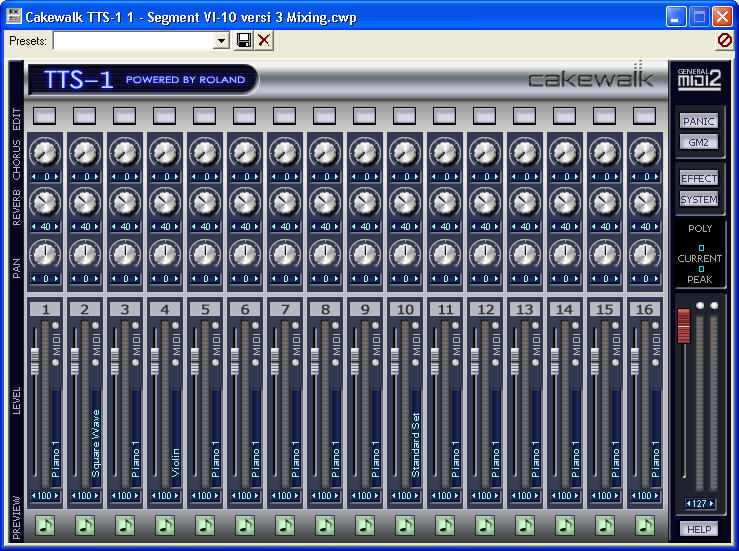The height and width of the screenshot is (551, 739).
Task: Open instrument list for channel 1 Piano 1
Action: click(56, 439)
